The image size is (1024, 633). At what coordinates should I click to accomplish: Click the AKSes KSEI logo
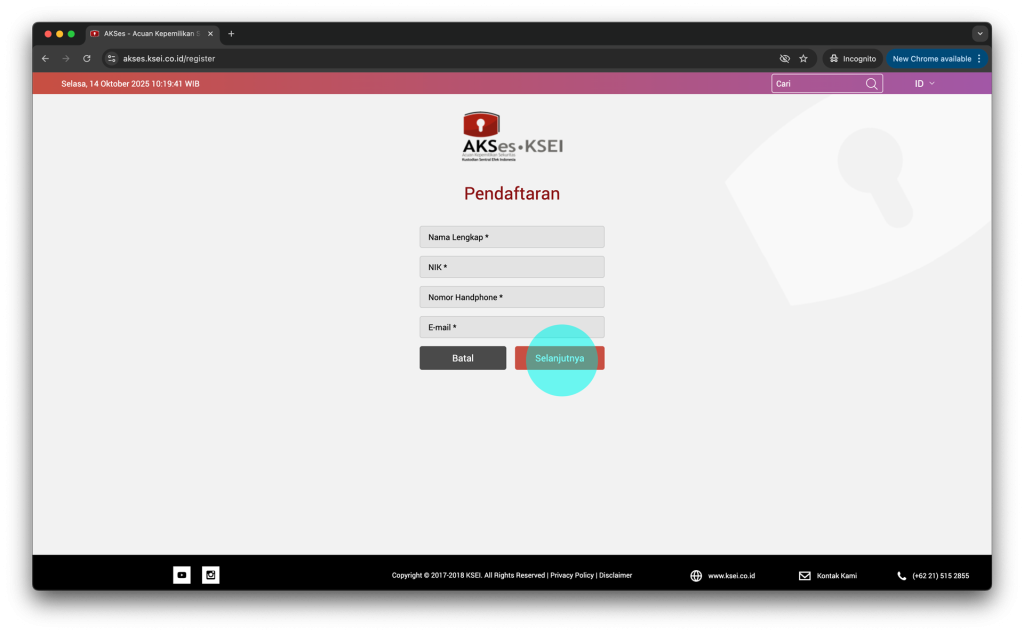(512, 137)
